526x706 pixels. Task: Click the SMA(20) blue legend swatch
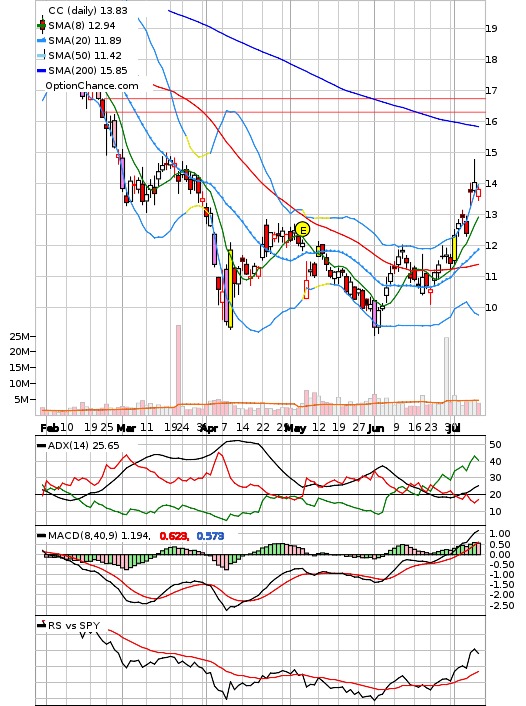[x=41, y=41]
